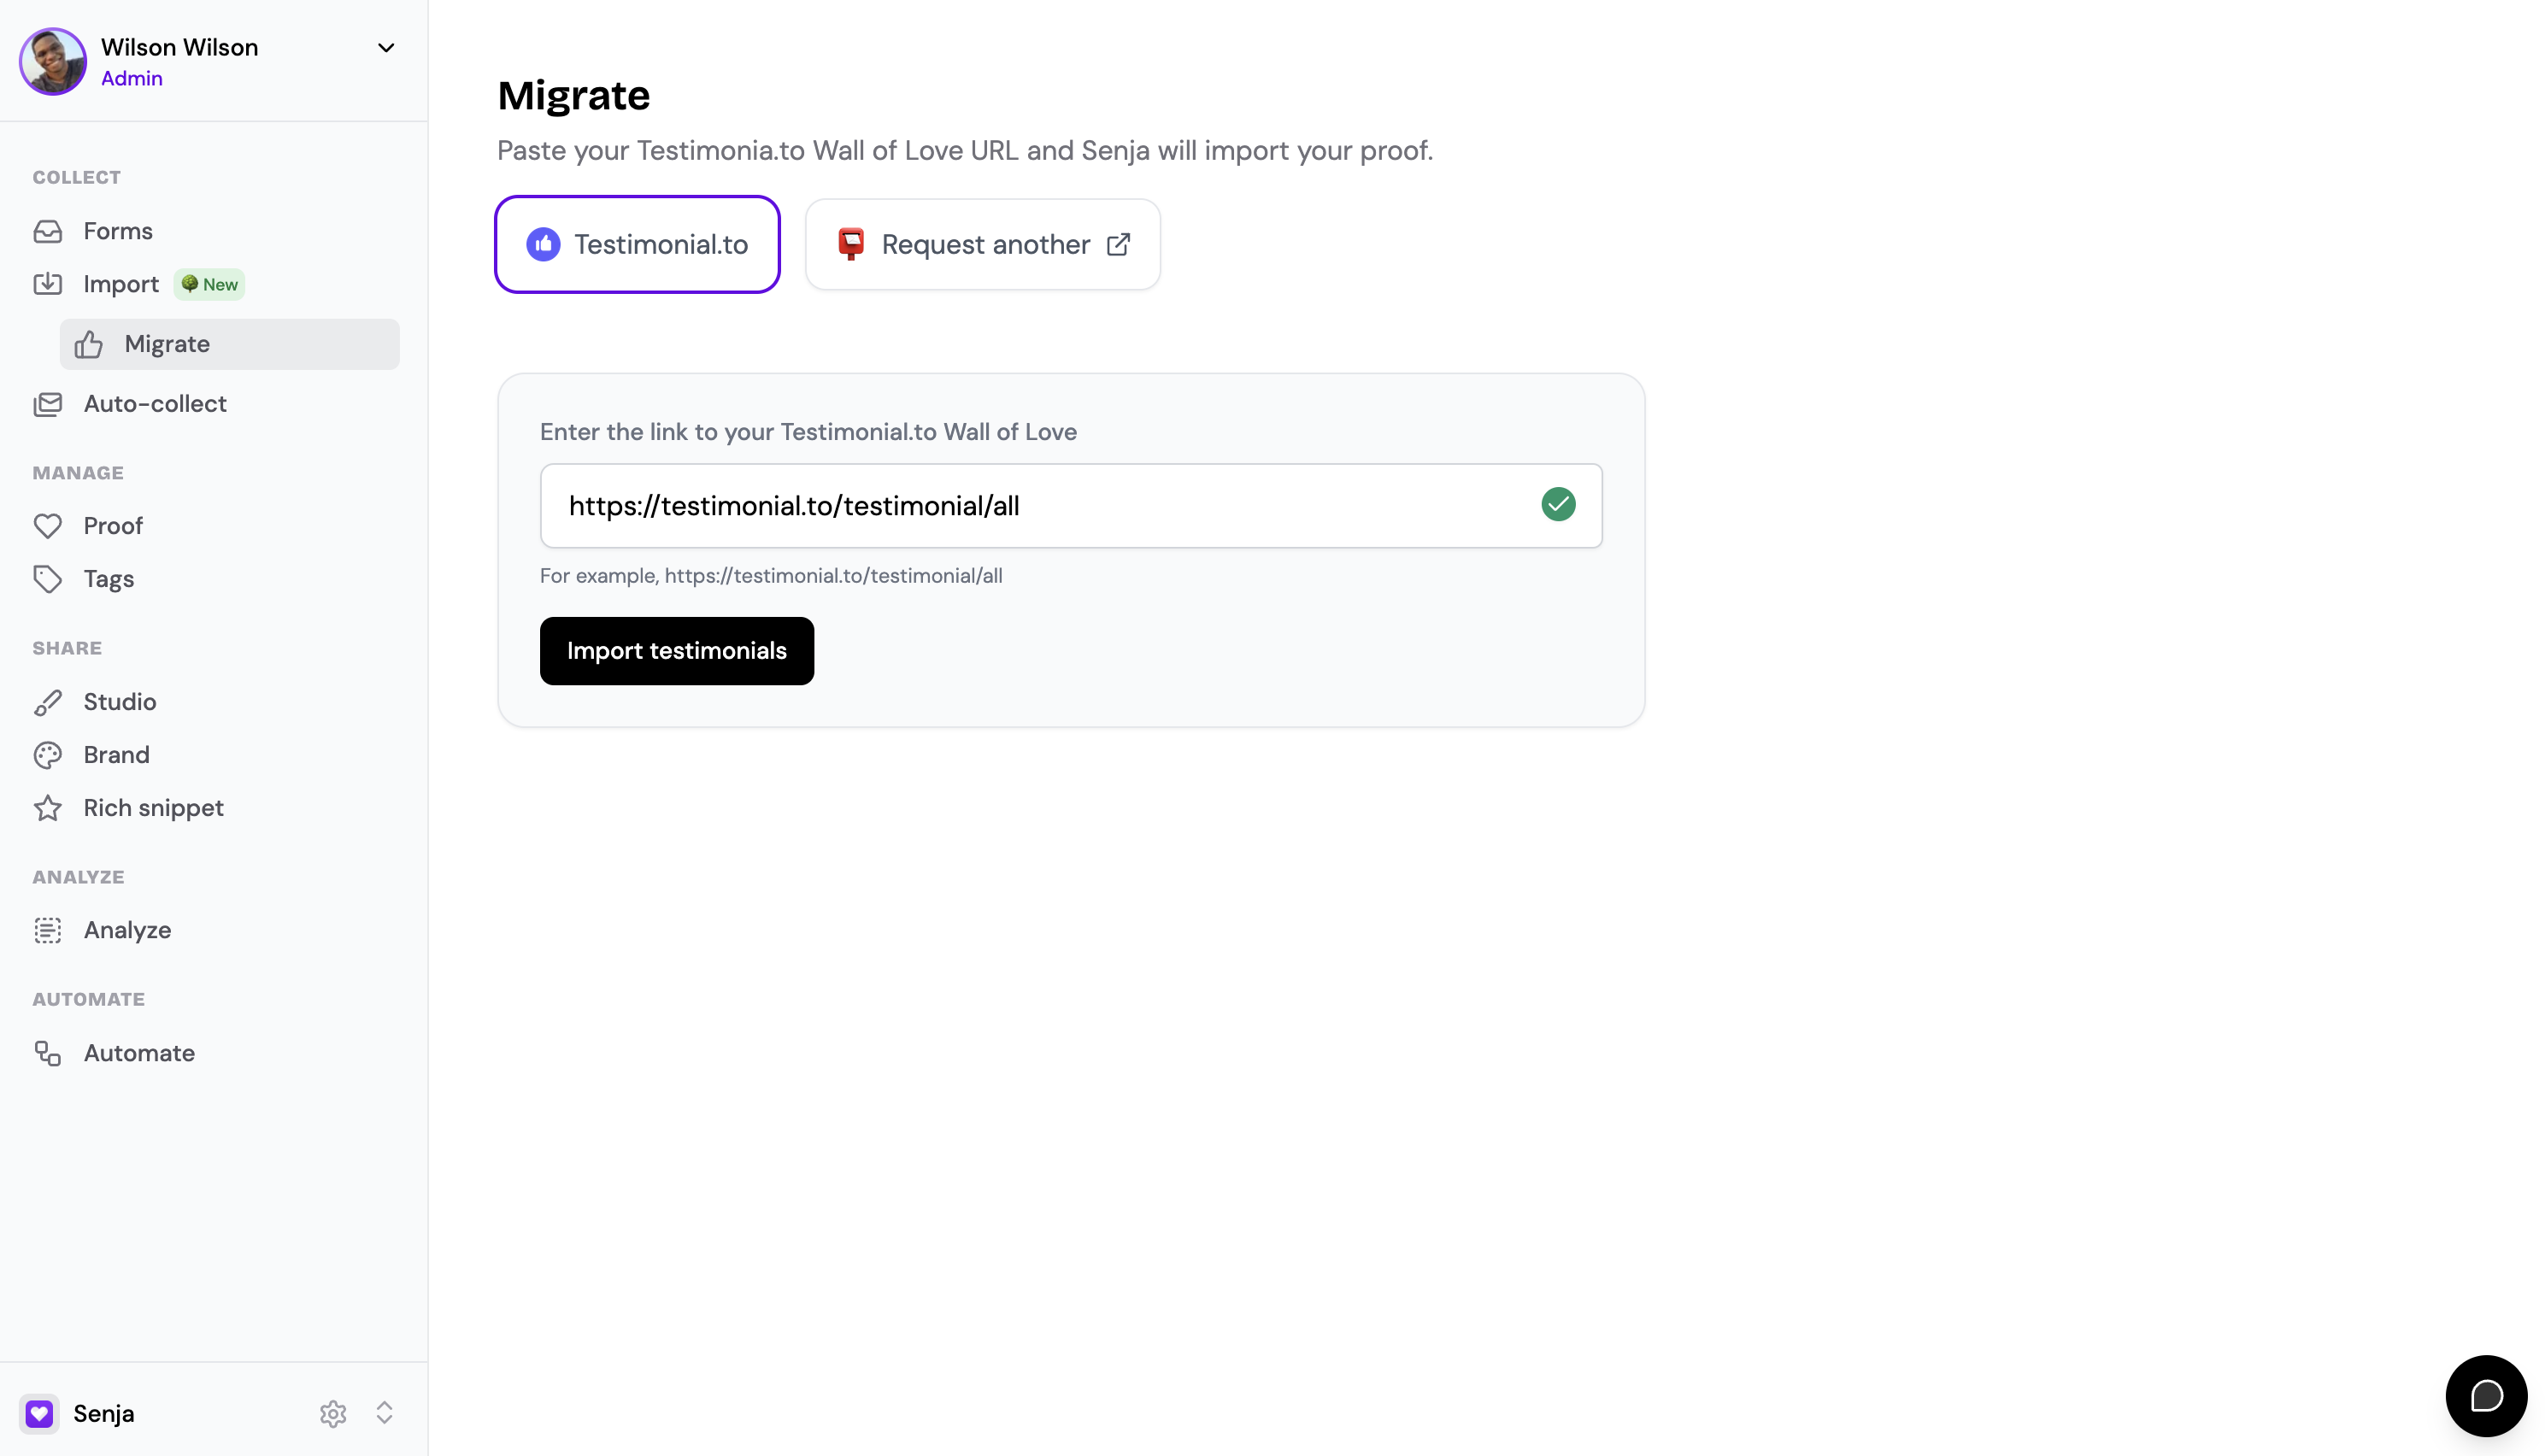
Task: Click the Studio brush icon
Action: [x=48, y=702]
